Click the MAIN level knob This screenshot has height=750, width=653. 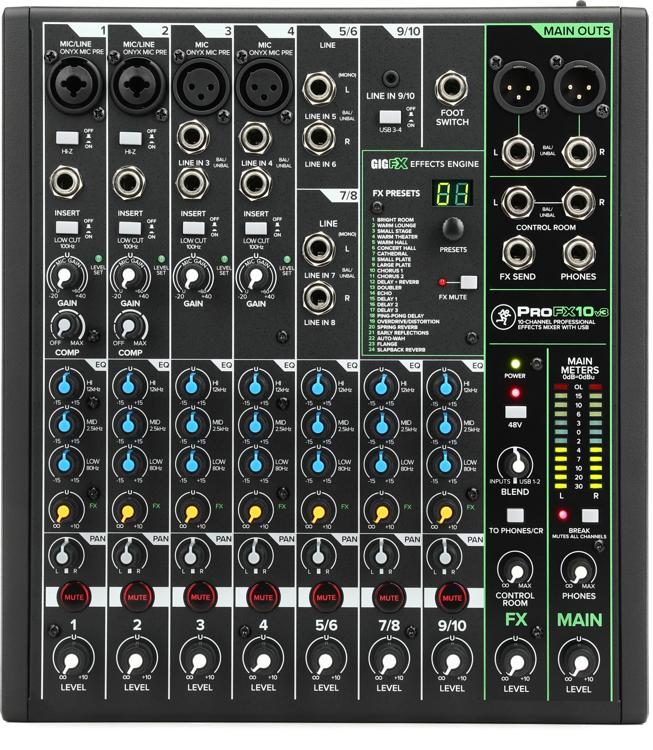[x=578, y=659]
